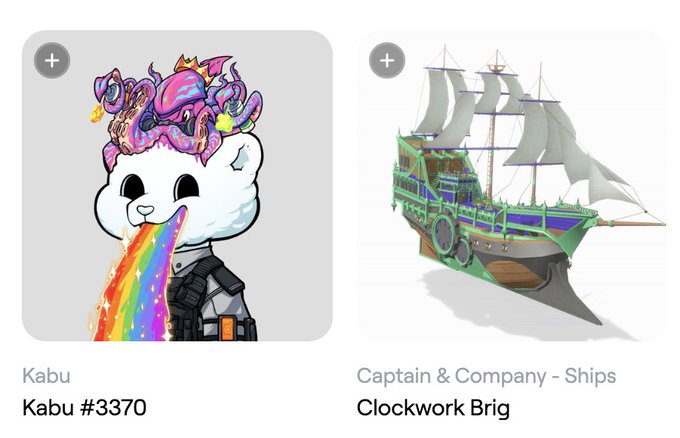Open Captain & Company - Ships collection
Image resolution: width=680 pixels, height=438 pixels.
(x=486, y=376)
